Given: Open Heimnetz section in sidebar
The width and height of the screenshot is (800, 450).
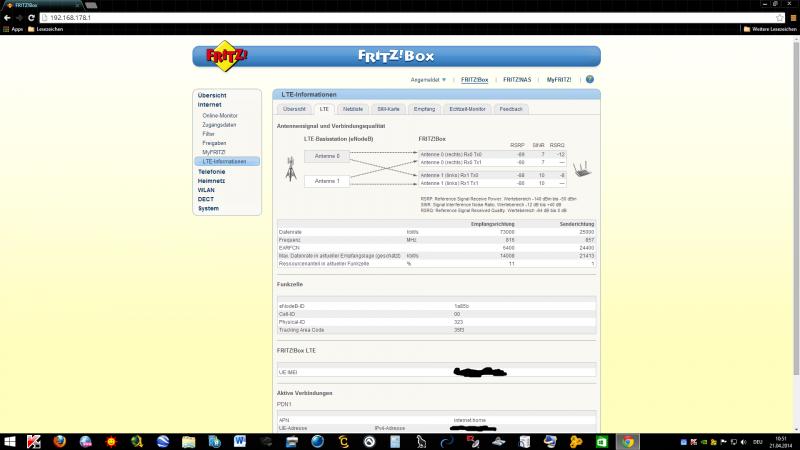Looking at the screenshot, I should [211, 181].
